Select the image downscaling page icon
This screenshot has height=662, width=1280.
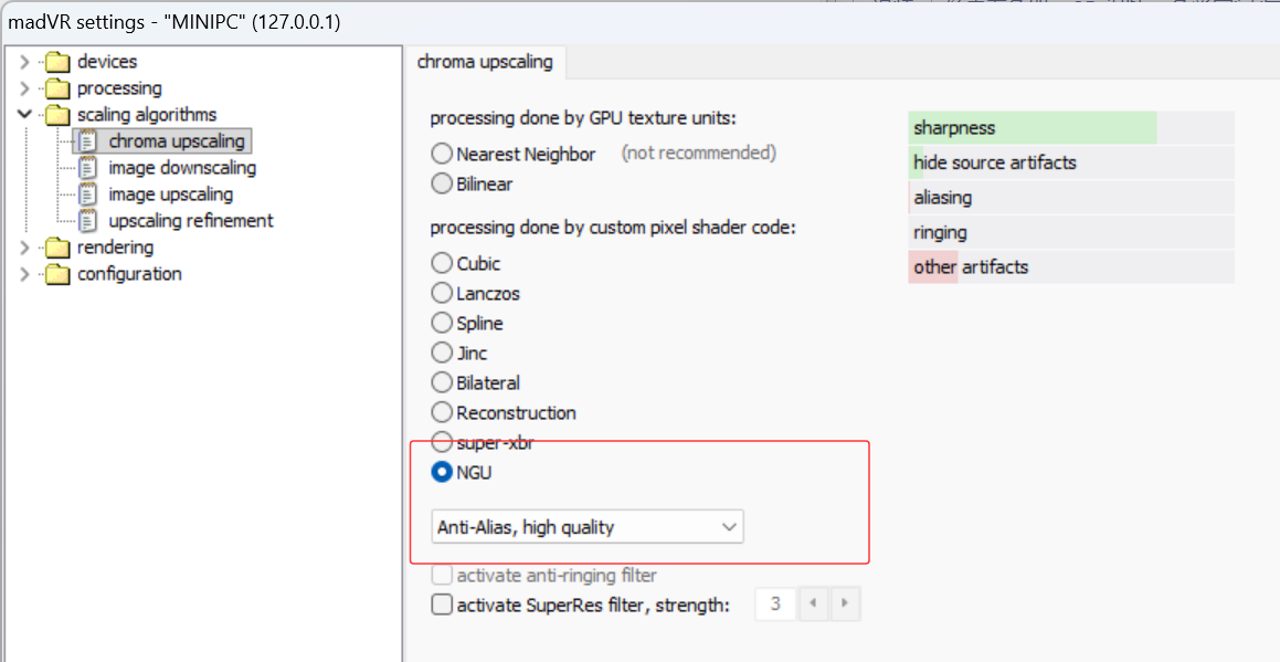point(88,168)
